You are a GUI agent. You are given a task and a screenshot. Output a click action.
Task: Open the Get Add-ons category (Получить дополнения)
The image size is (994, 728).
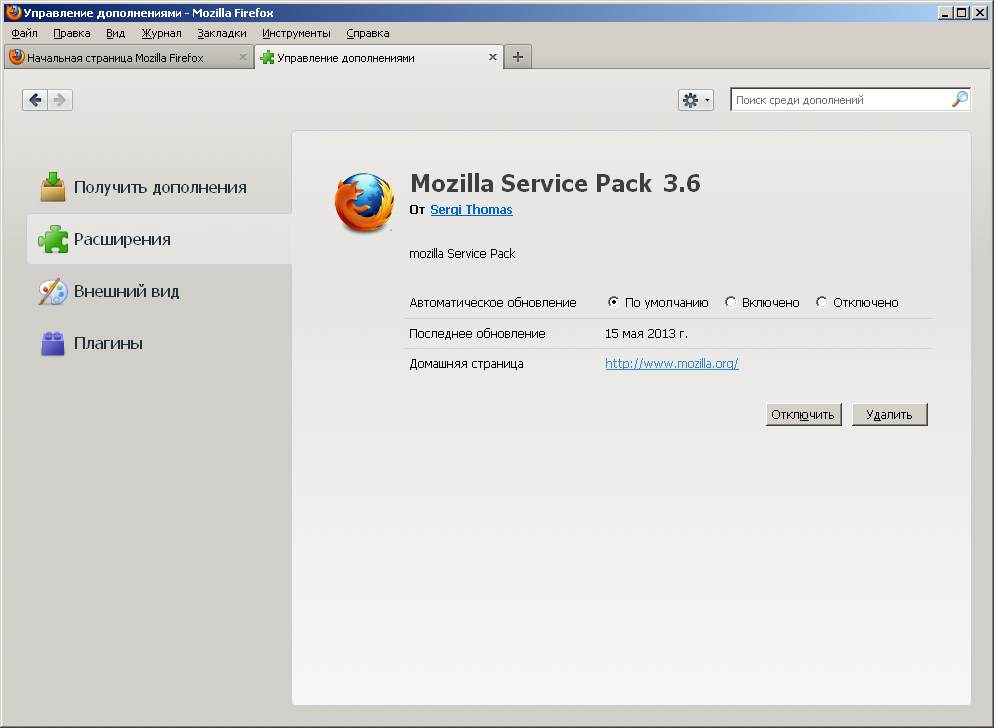coord(158,187)
